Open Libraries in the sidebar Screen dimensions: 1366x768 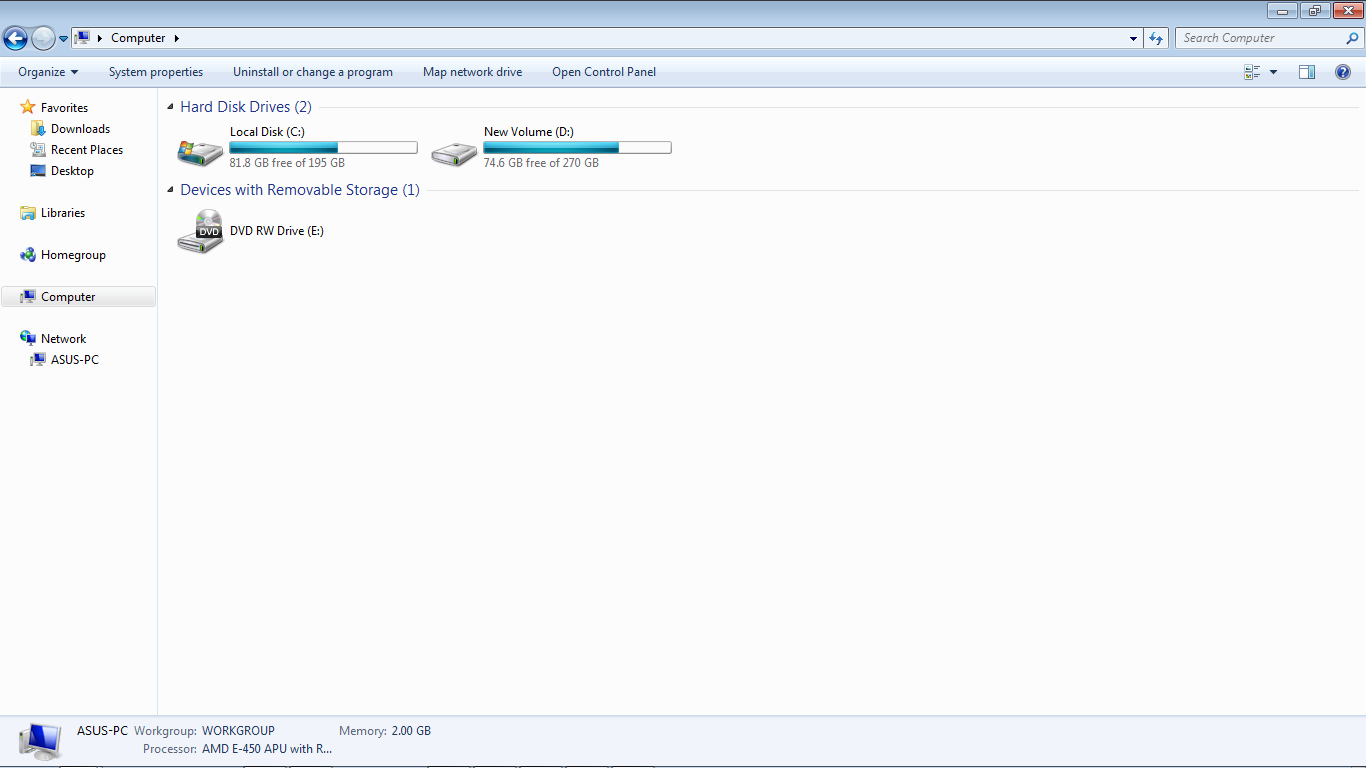tap(62, 212)
